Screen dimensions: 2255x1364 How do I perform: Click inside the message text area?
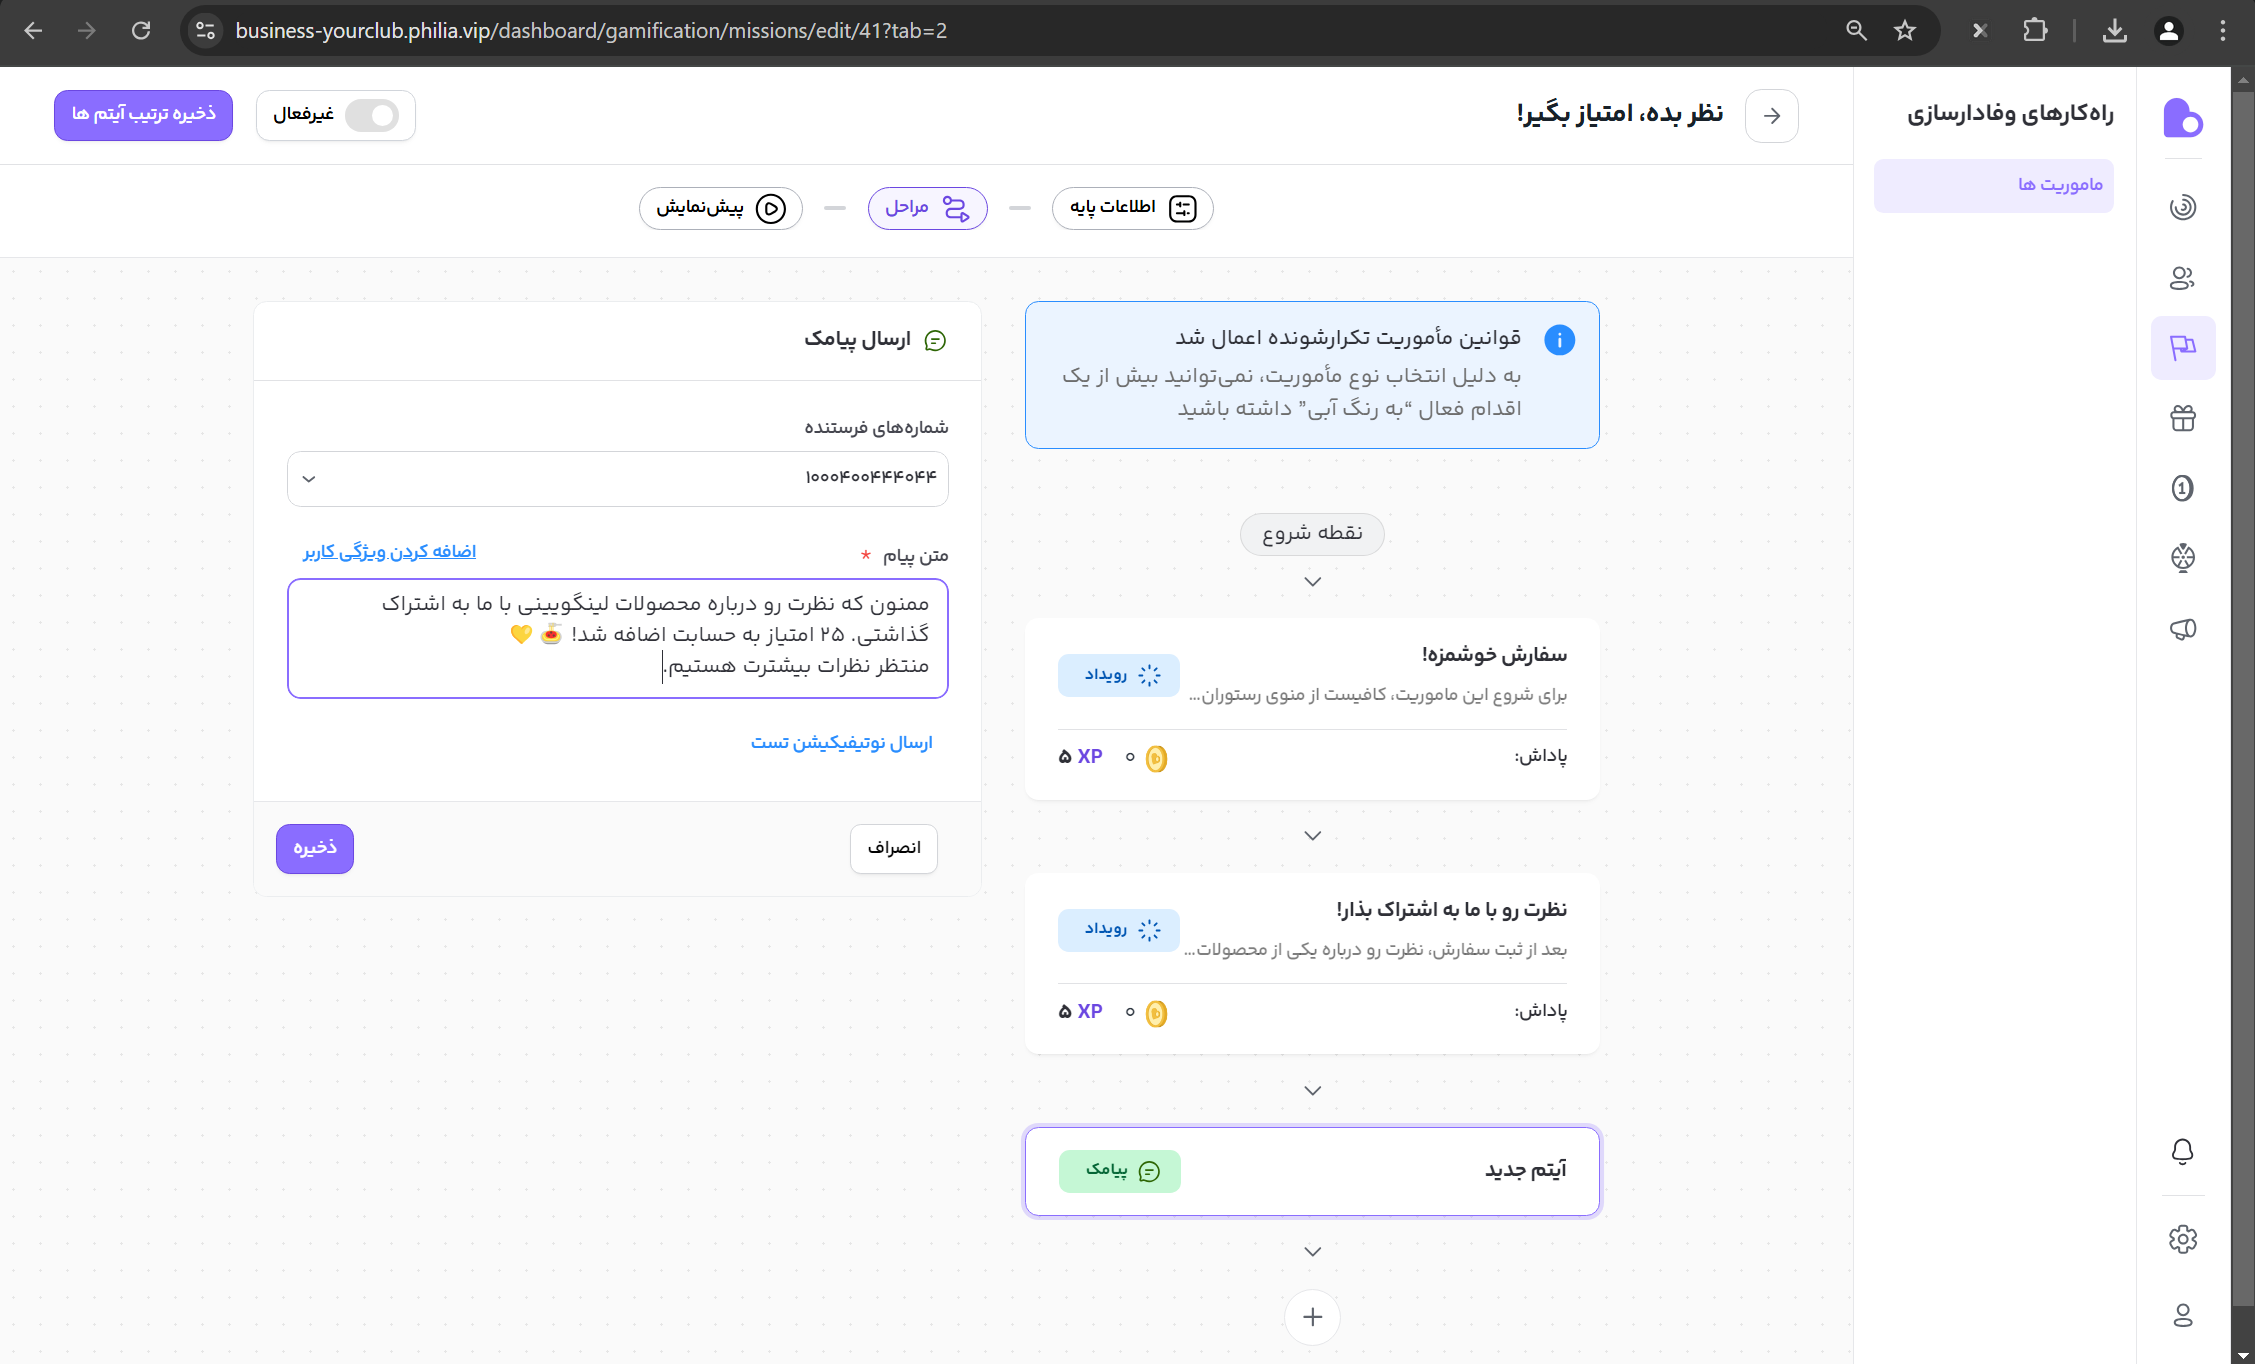click(x=617, y=638)
